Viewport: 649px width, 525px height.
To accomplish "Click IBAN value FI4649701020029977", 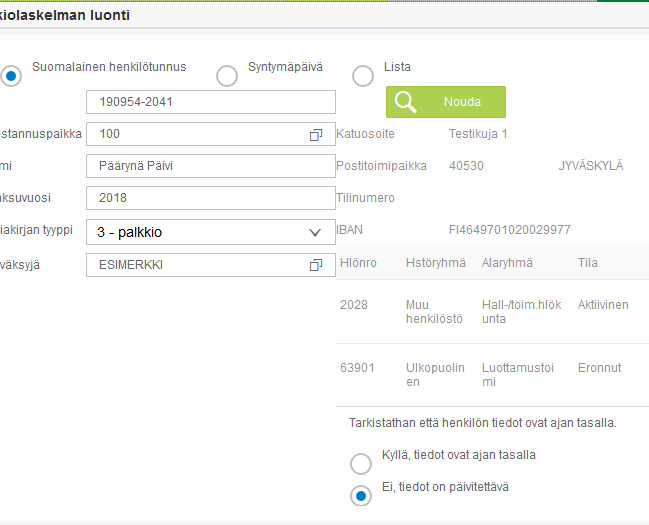I will [510, 230].
